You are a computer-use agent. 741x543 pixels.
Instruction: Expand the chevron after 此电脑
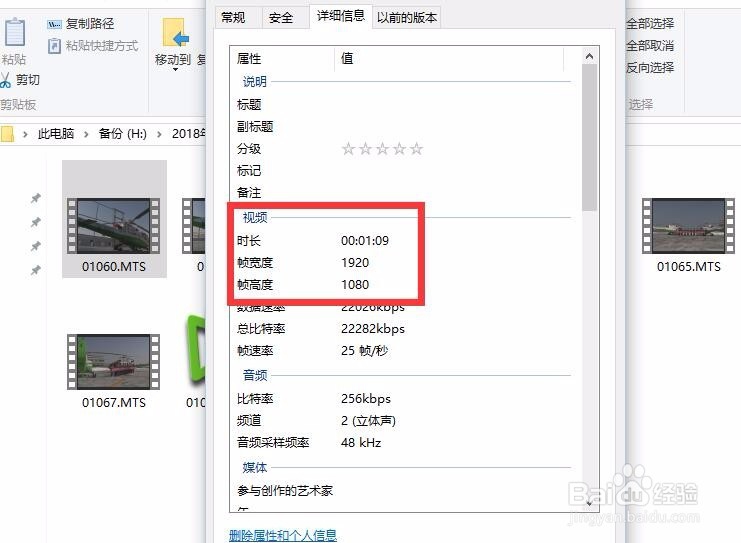tap(86, 134)
